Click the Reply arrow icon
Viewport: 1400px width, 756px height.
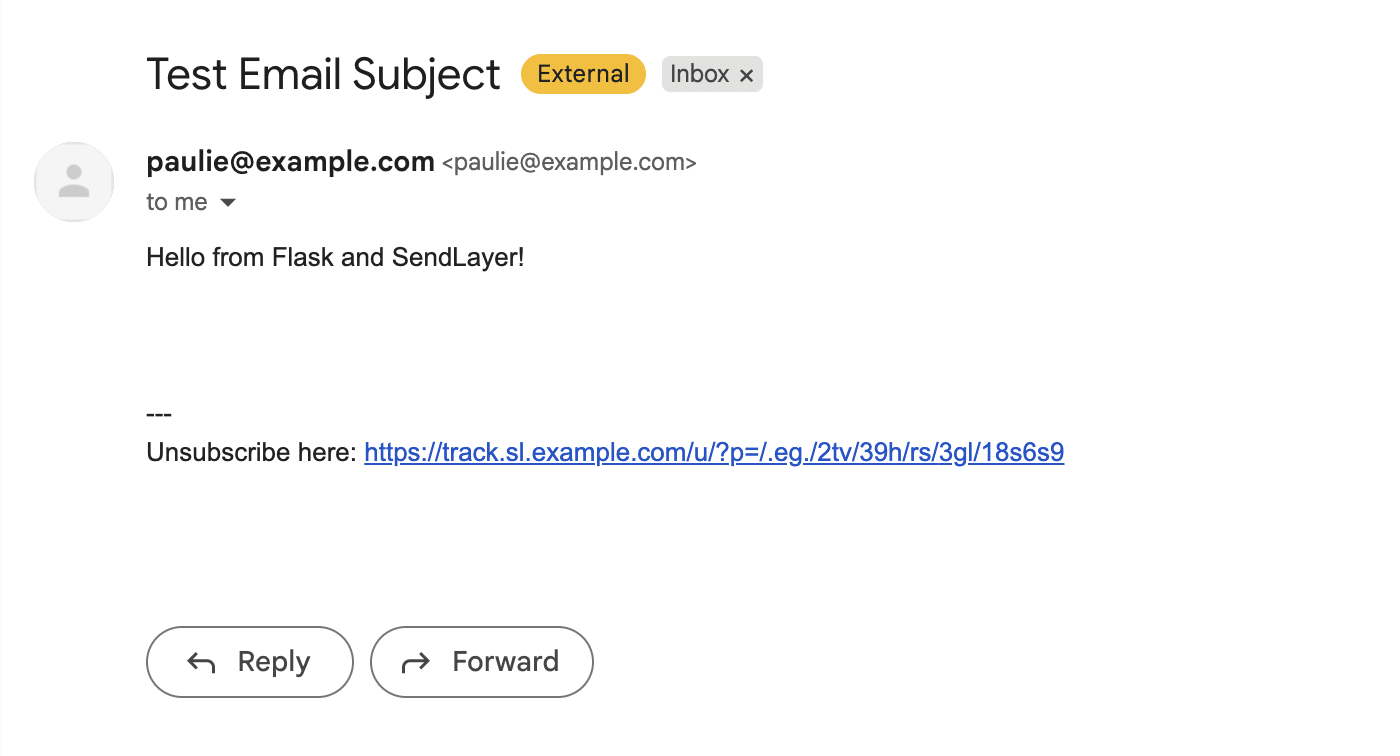coord(202,661)
